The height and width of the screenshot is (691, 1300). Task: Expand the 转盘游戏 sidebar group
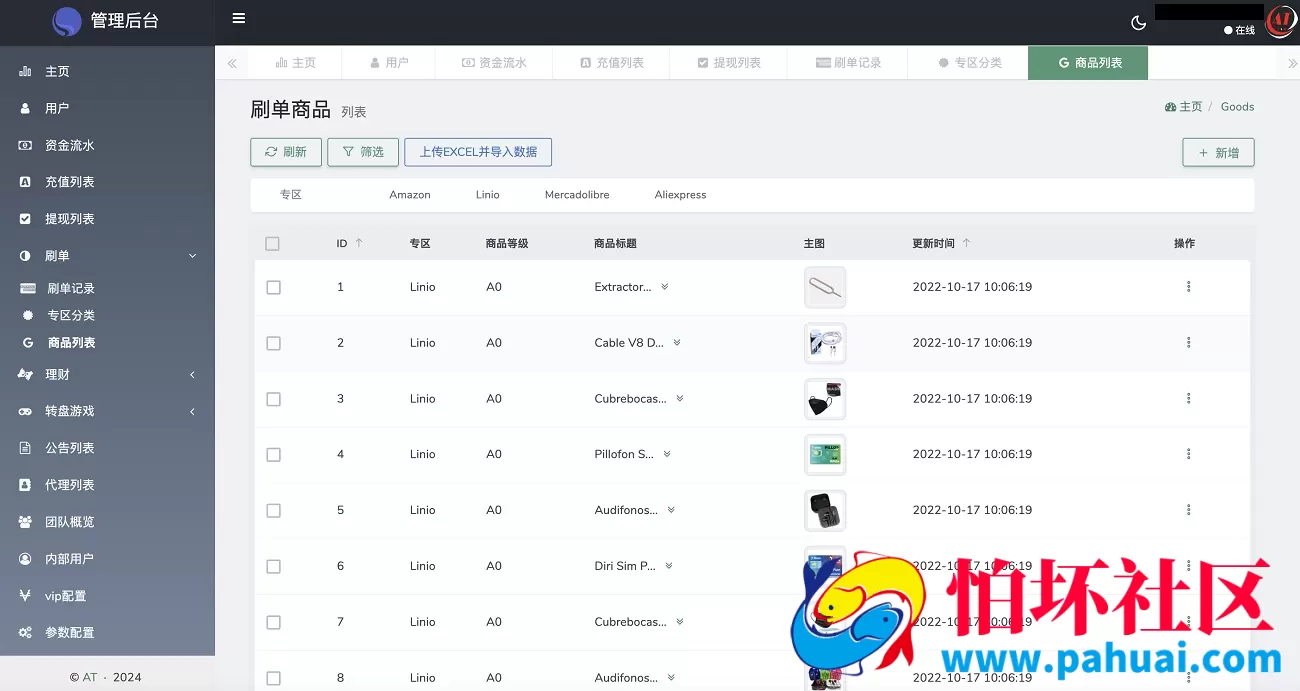point(107,411)
